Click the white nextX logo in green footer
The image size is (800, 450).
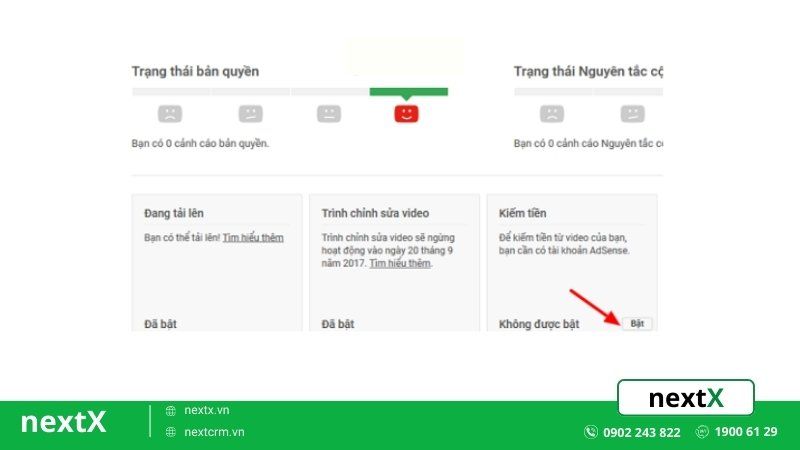(x=63, y=422)
